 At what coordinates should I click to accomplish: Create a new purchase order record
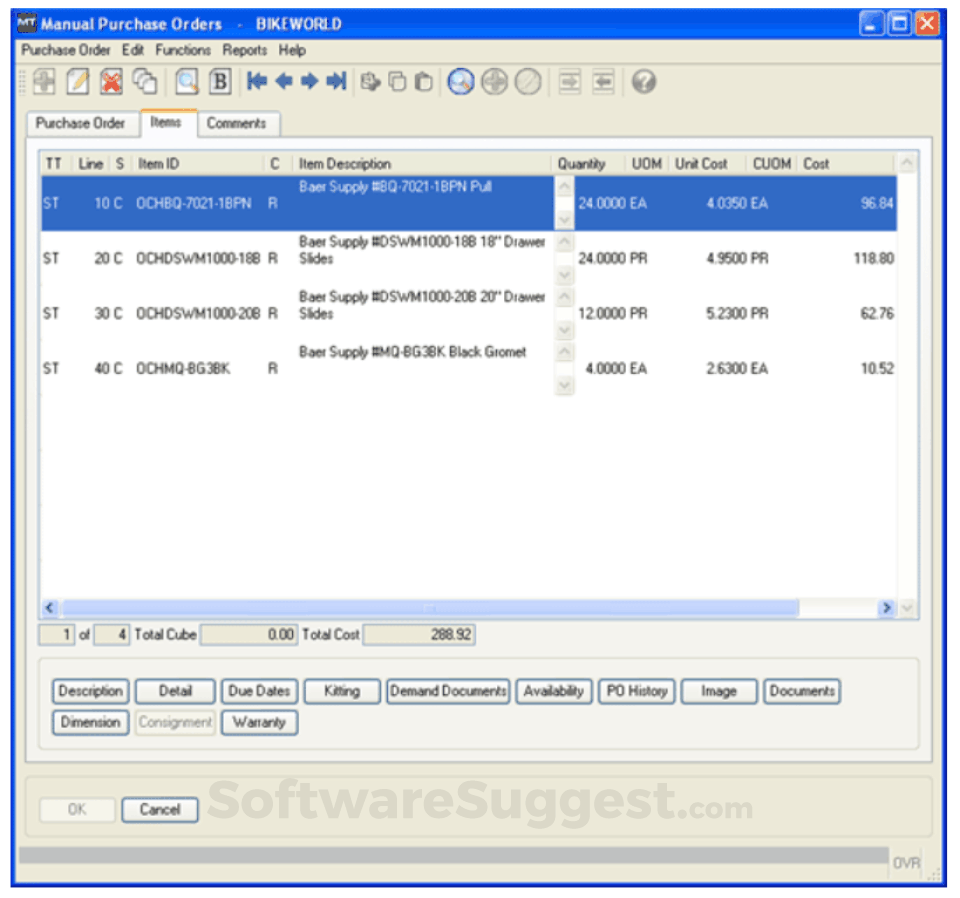44,82
